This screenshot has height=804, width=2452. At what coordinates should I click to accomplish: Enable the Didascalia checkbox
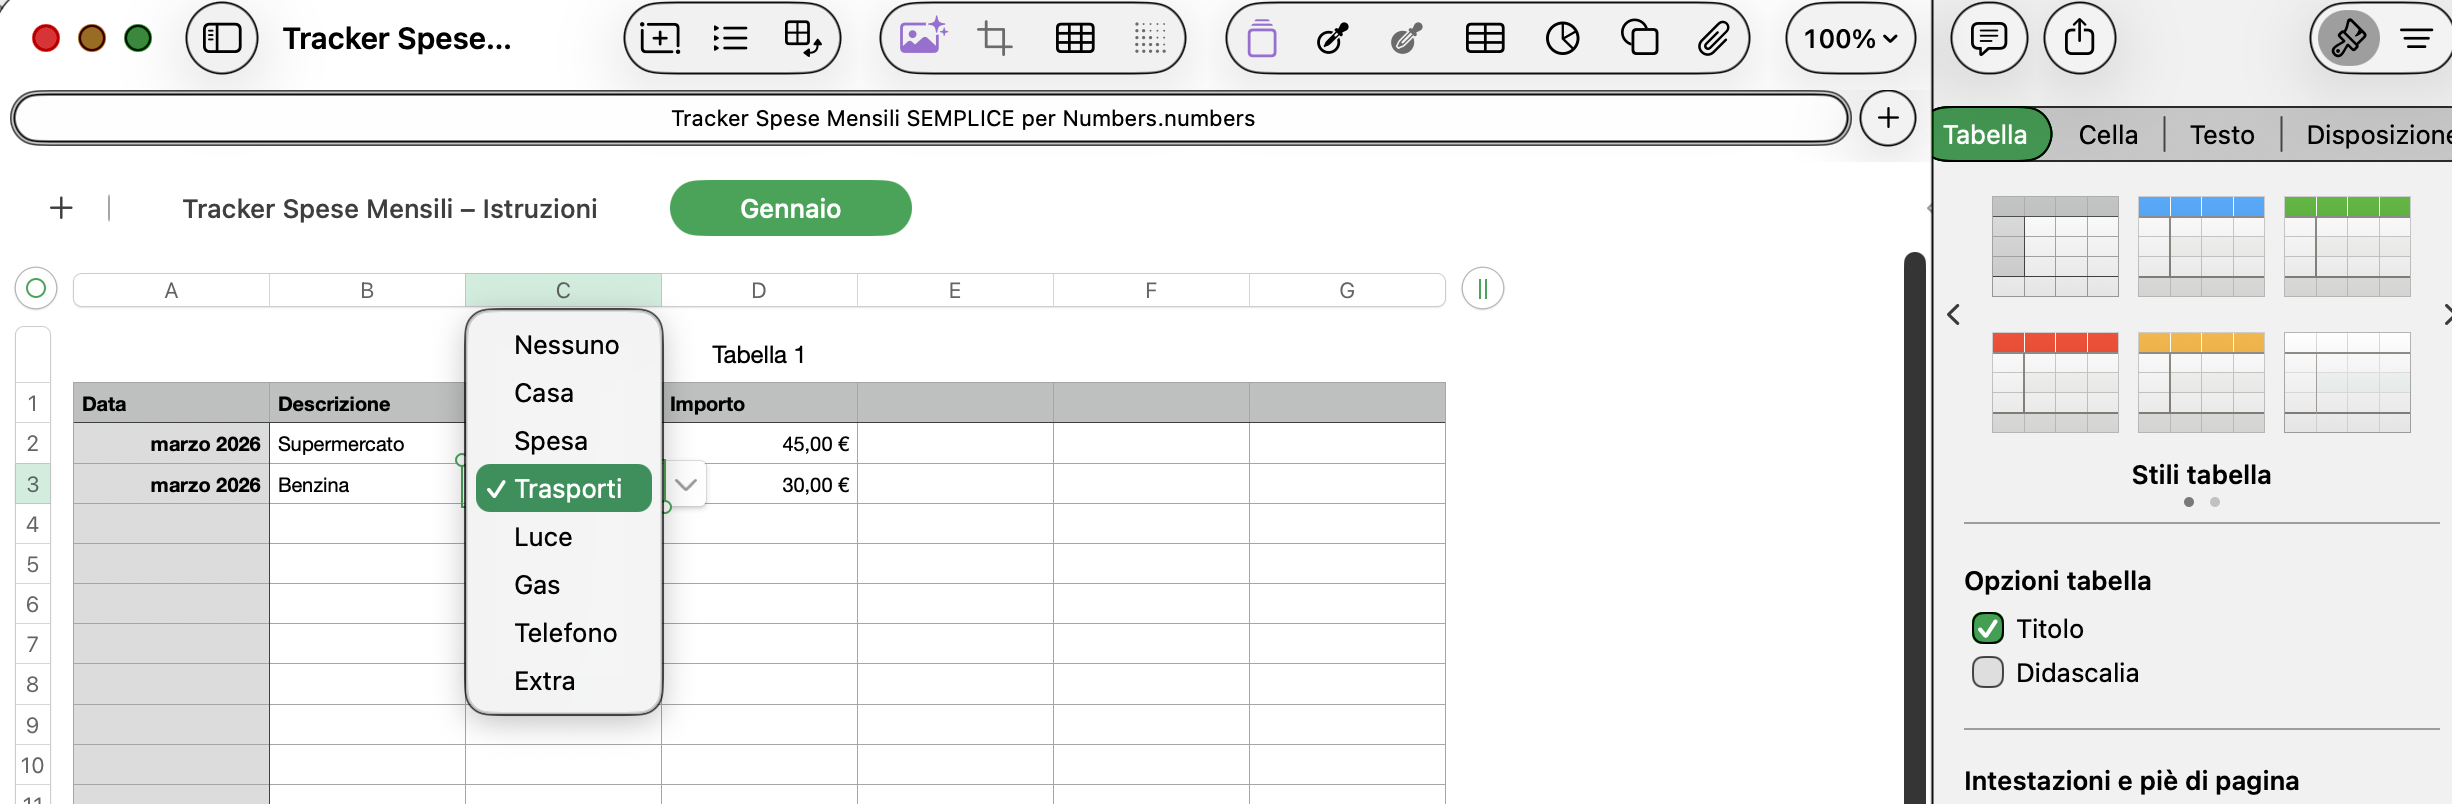(x=1987, y=673)
